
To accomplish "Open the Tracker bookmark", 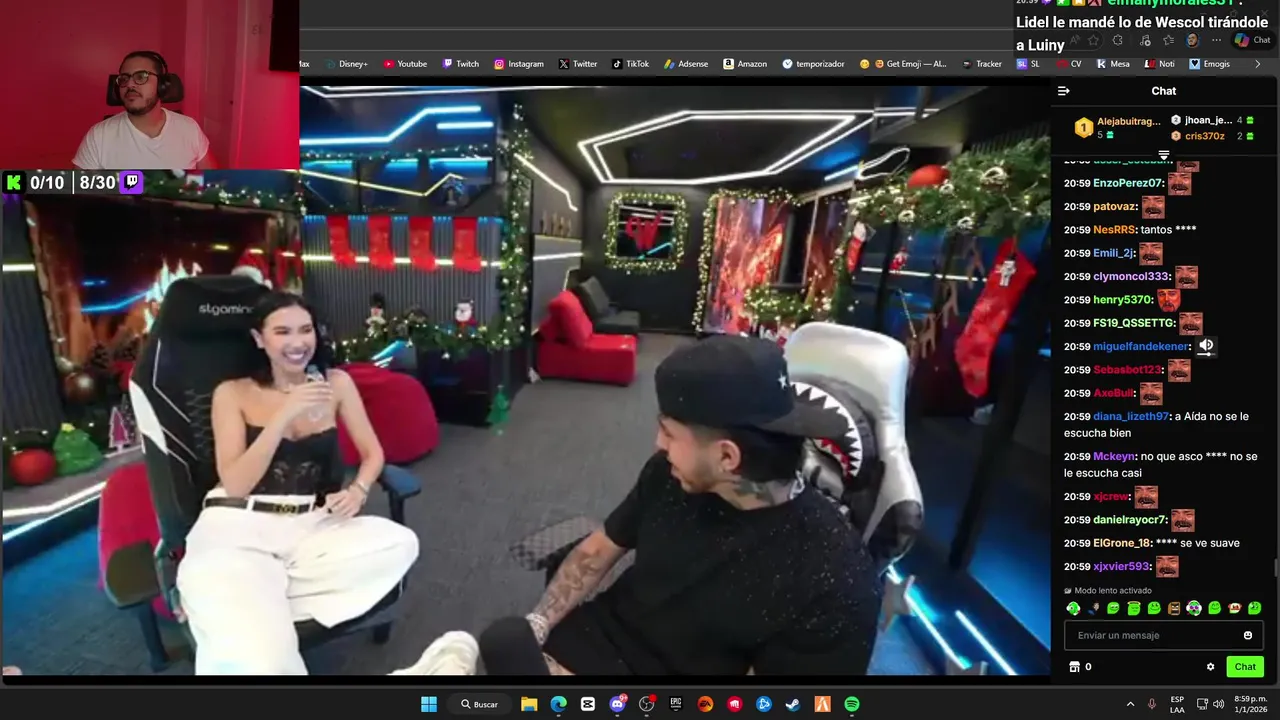I will (982, 64).
